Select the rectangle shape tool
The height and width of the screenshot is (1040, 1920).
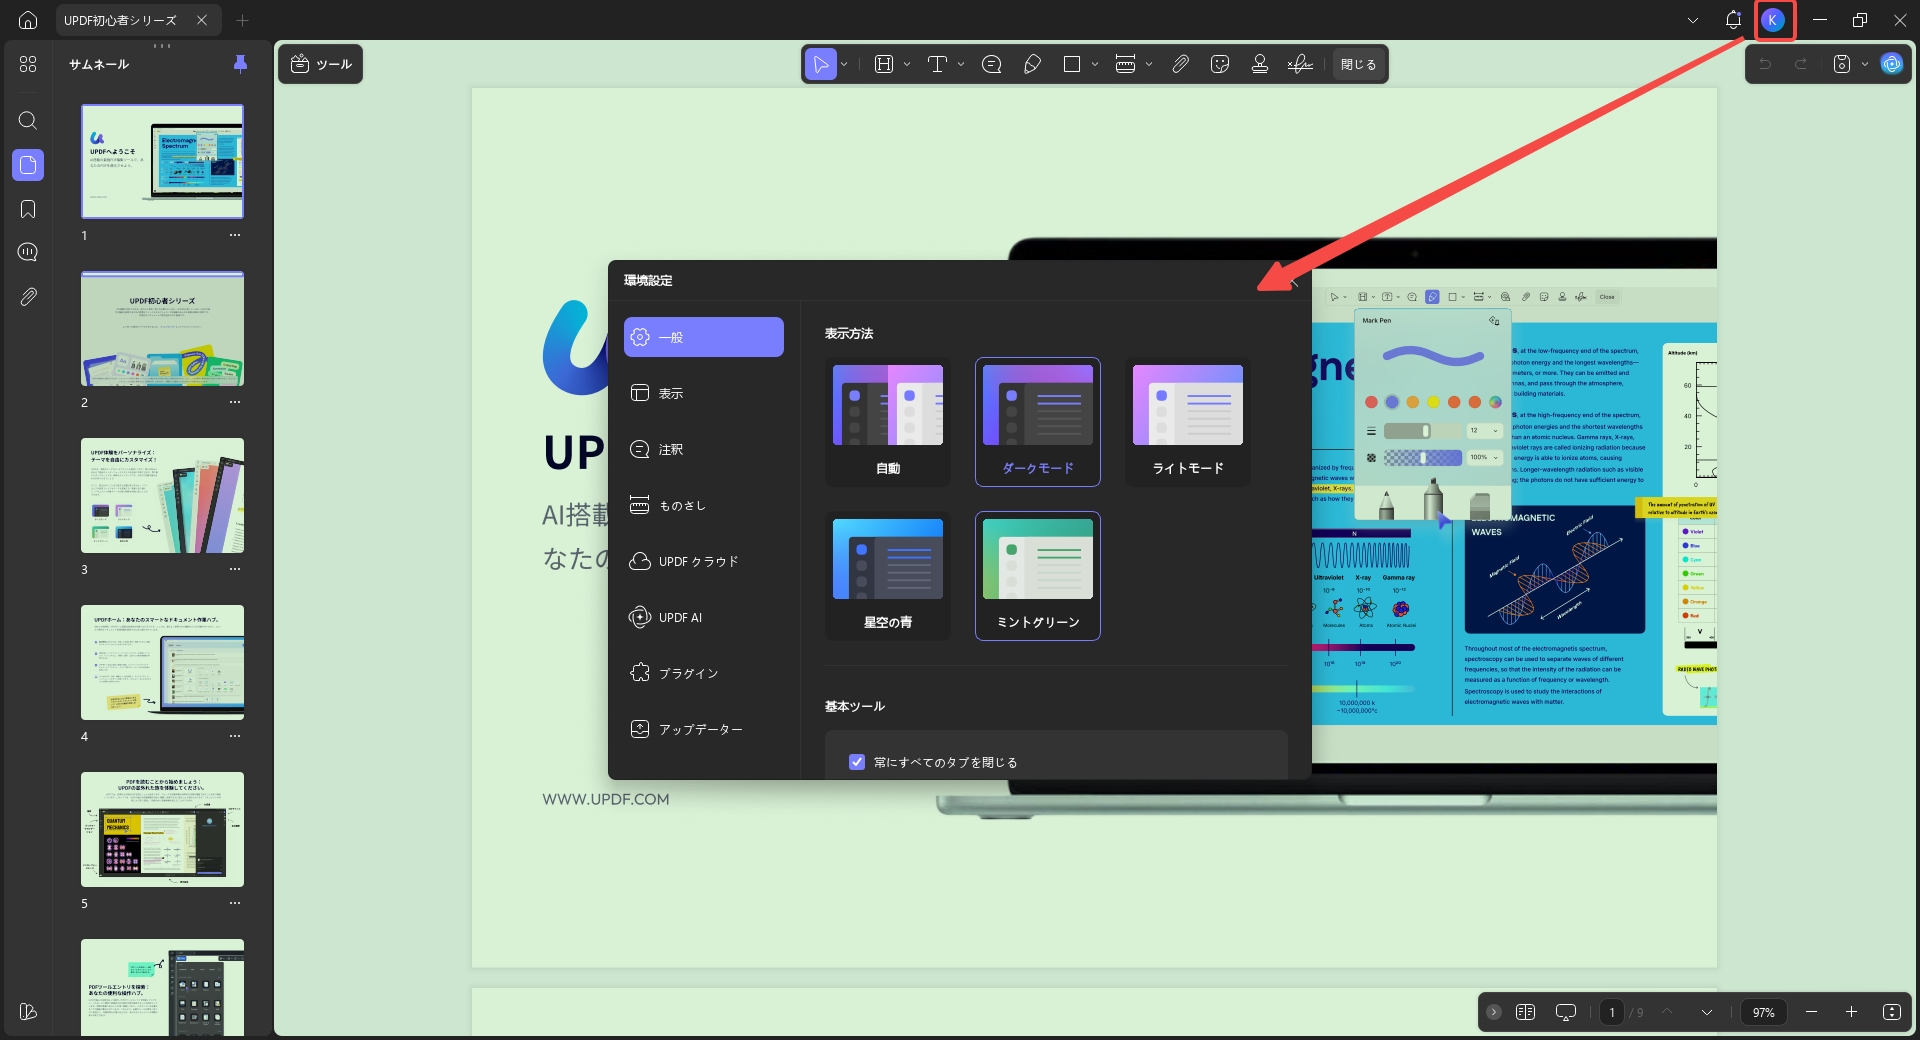(1072, 64)
